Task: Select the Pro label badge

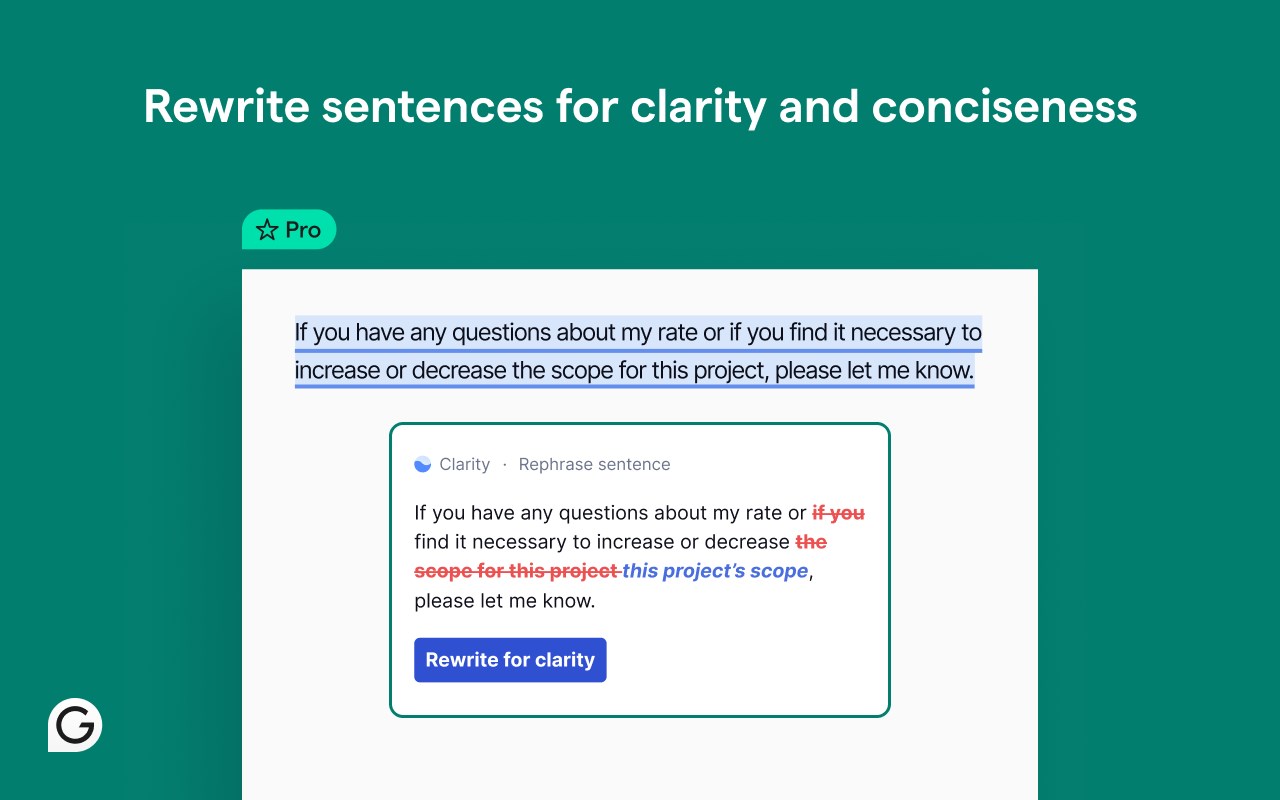Action: 289,230
